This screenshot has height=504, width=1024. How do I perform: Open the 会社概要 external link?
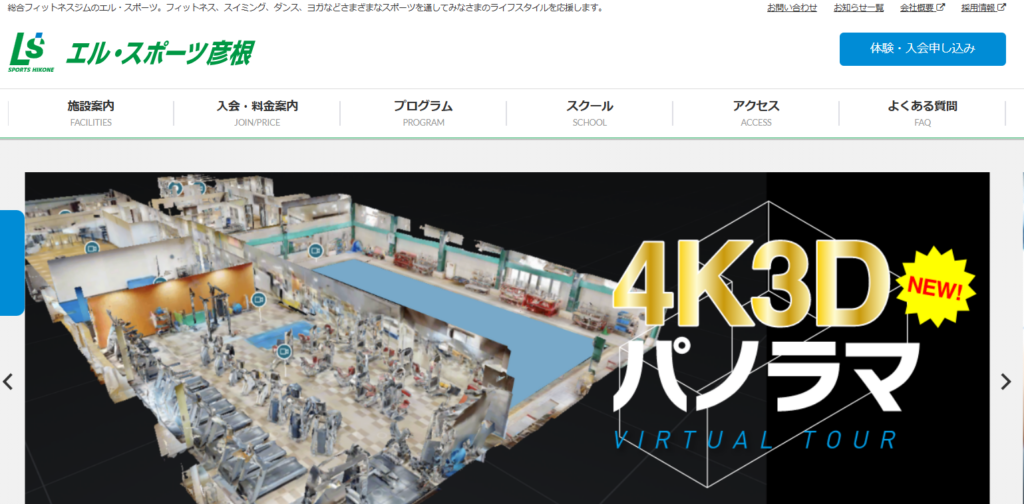[922, 8]
